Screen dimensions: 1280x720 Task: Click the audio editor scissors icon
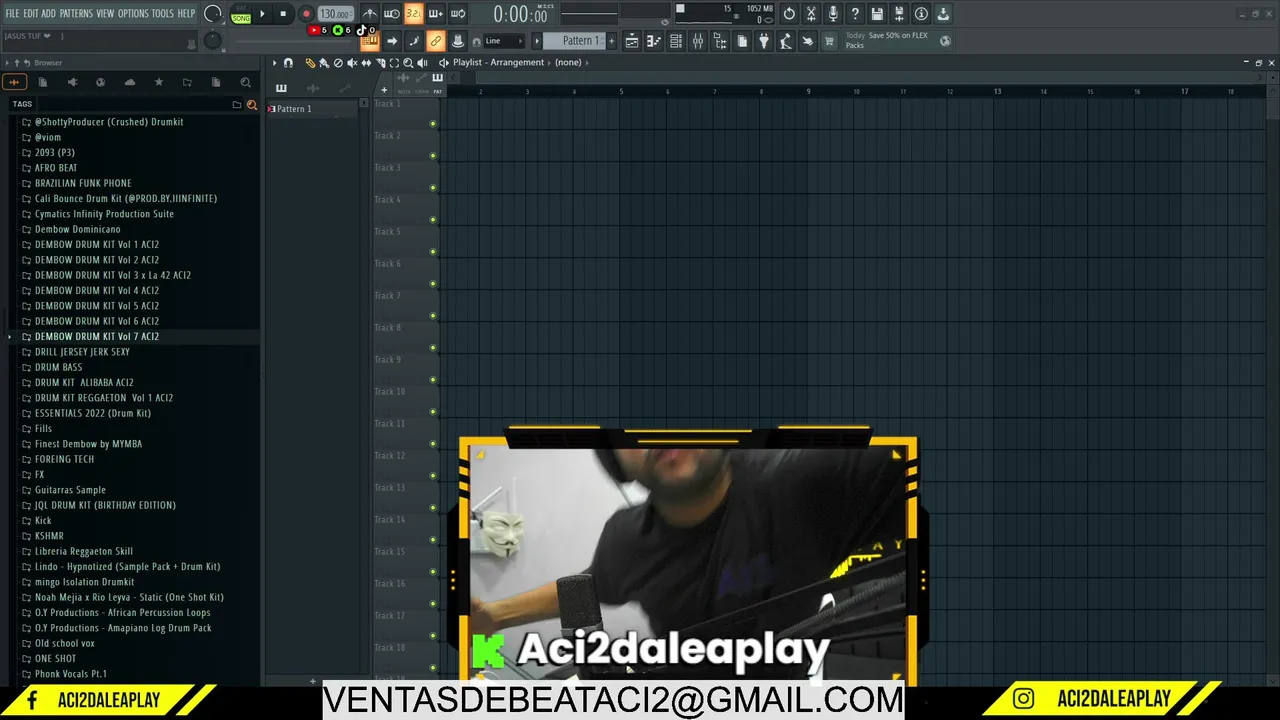811,14
